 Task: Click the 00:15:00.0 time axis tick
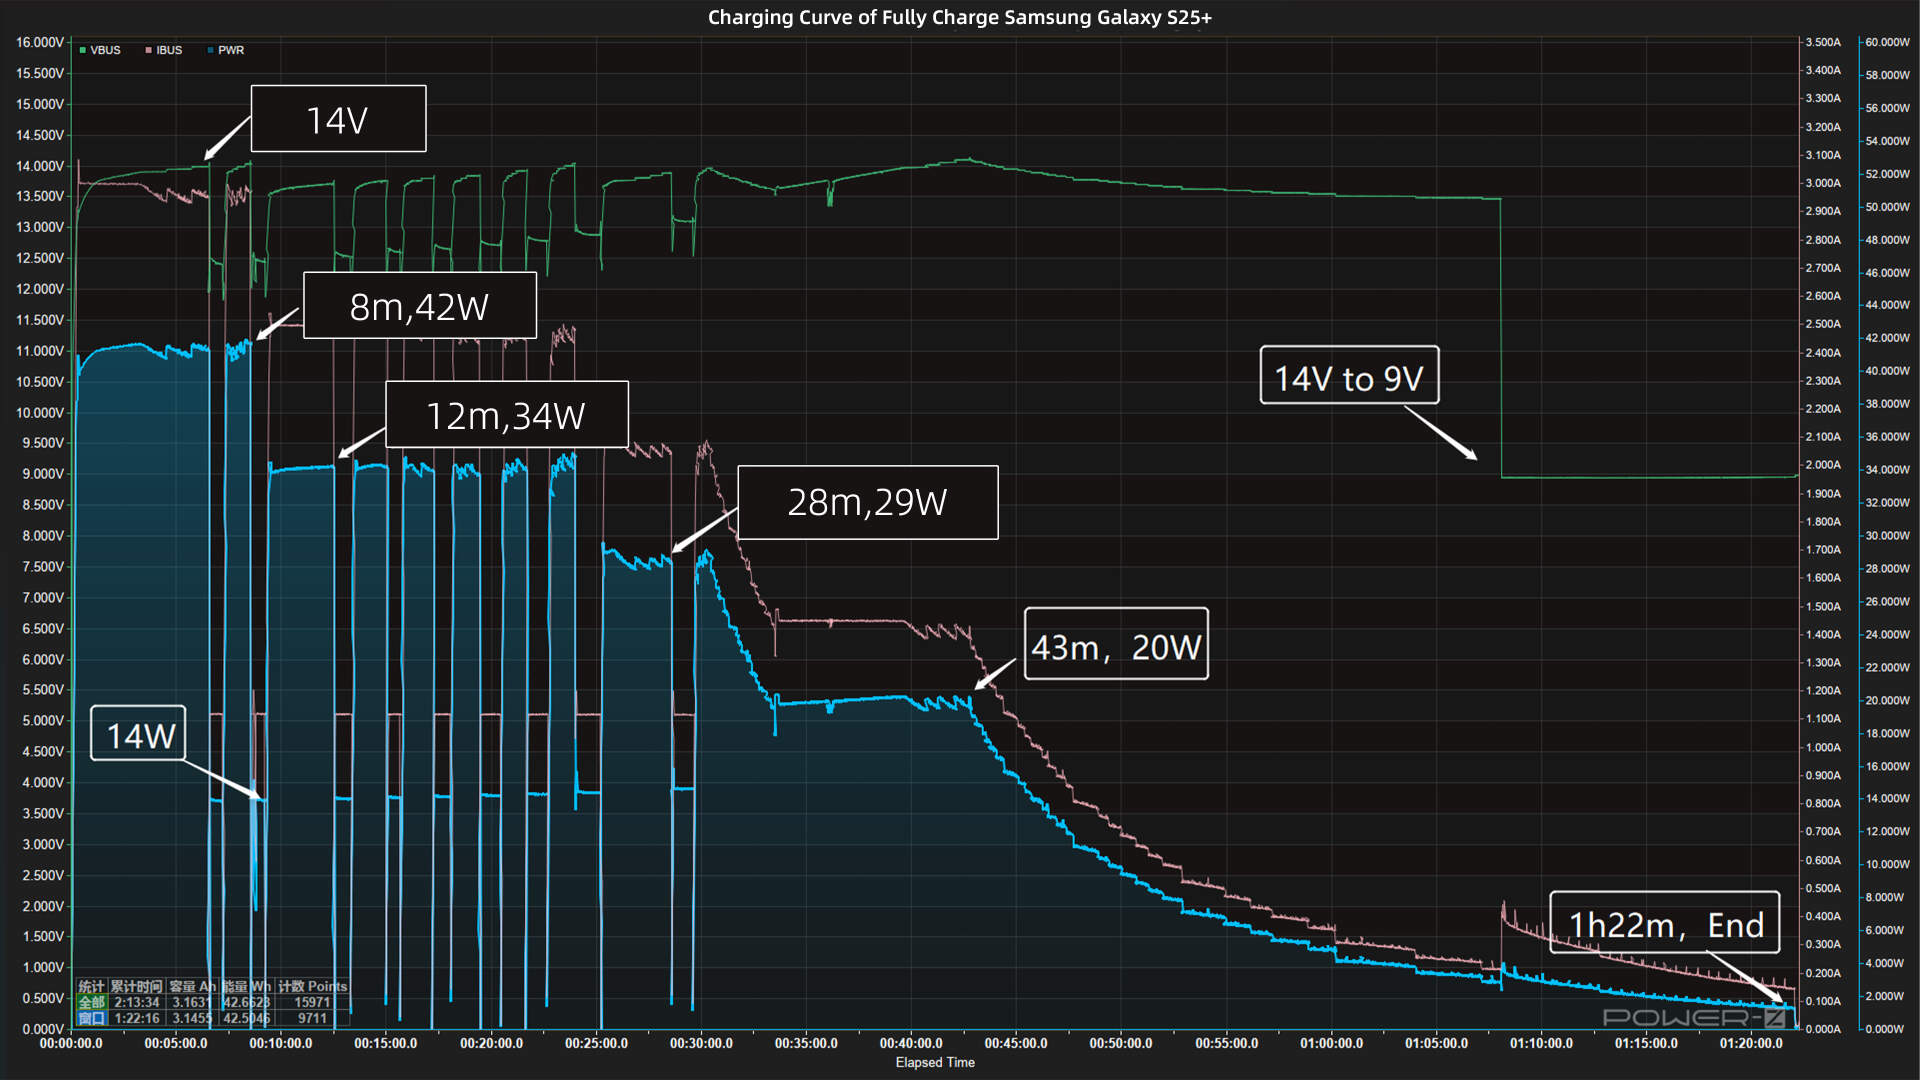coord(386,1043)
